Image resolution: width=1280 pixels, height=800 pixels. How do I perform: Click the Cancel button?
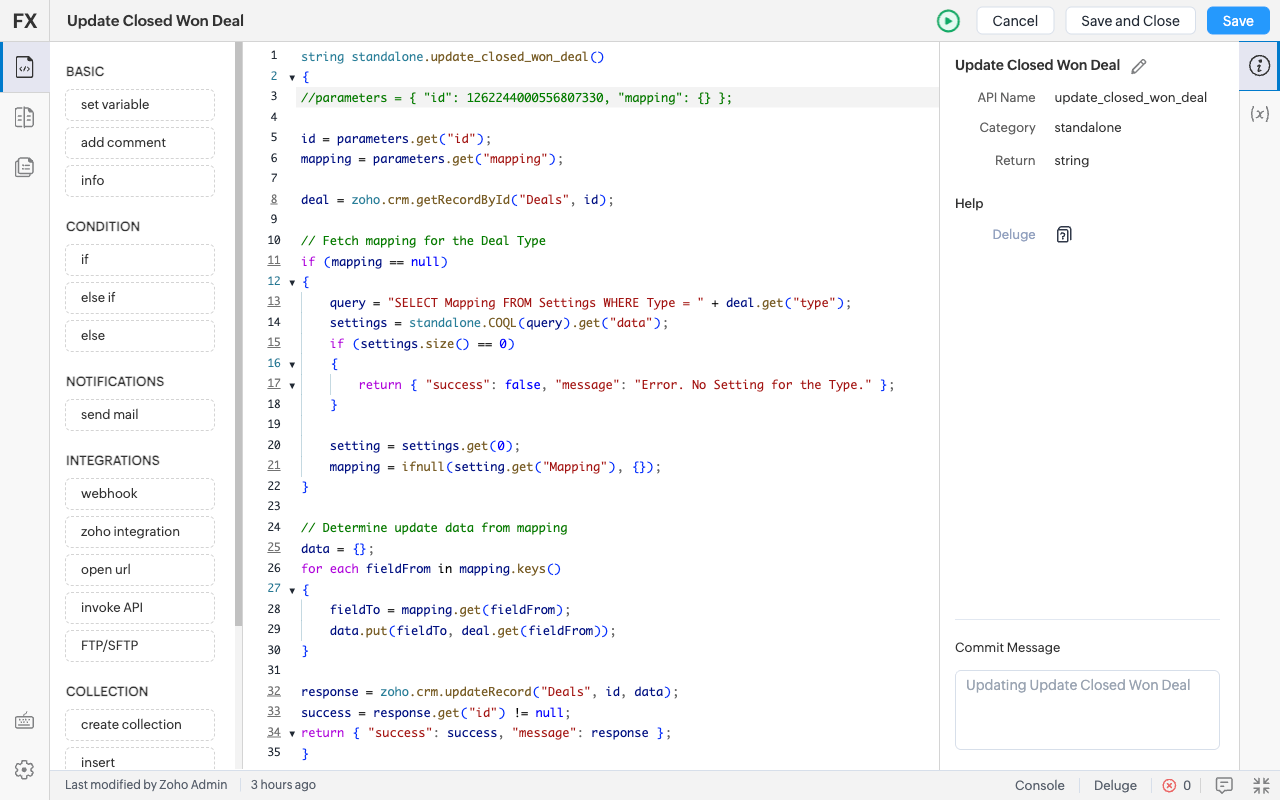tap(1015, 21)
